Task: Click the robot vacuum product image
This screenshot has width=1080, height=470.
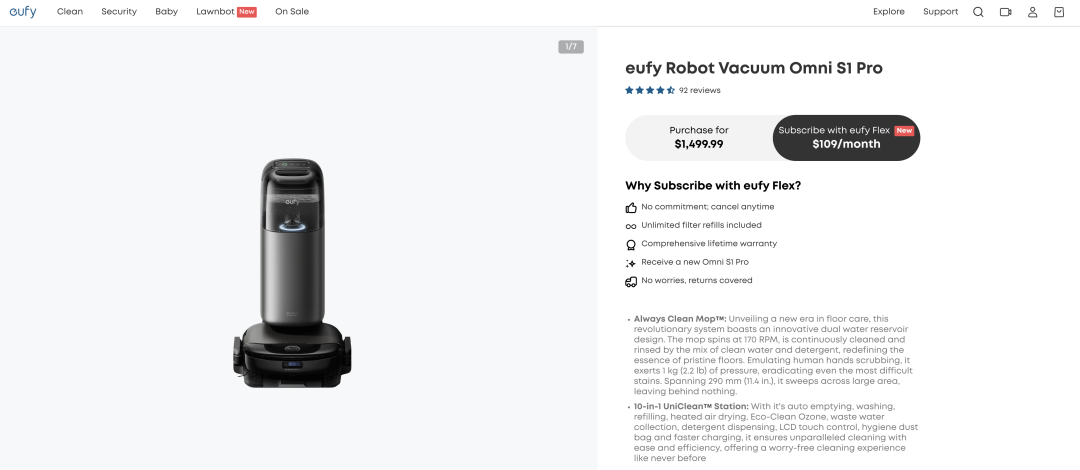Action: [x=293, y=270]
